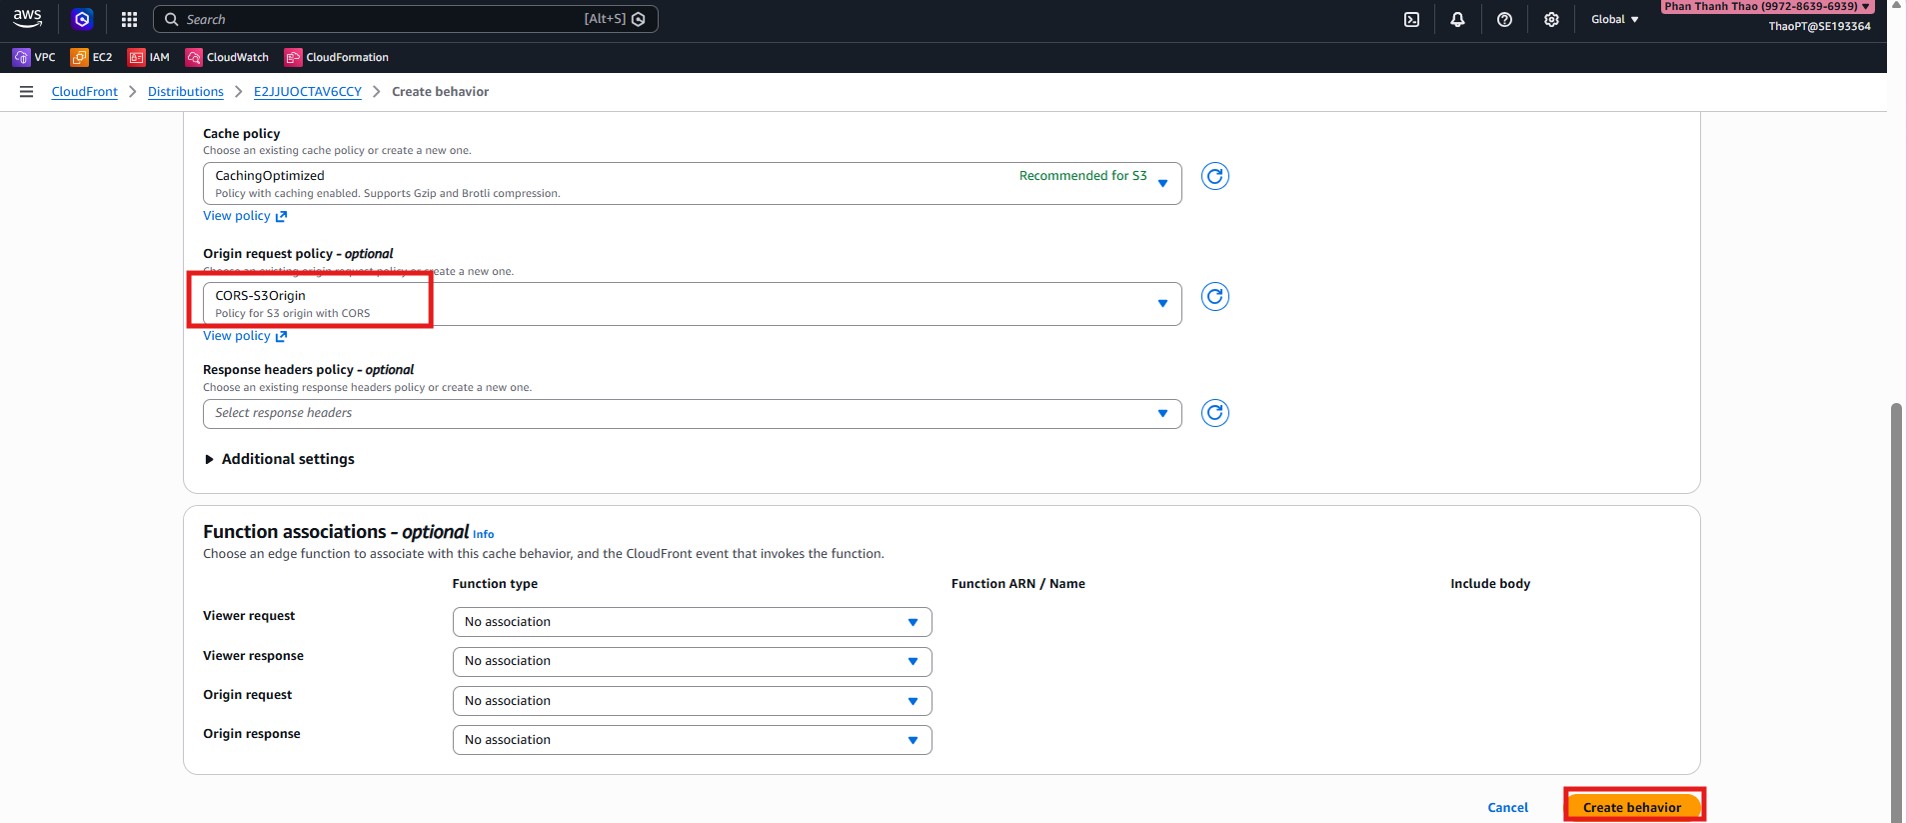Refresh the Response headers policy list
Screen dimensions: 1909x823
coord(1214,413)
